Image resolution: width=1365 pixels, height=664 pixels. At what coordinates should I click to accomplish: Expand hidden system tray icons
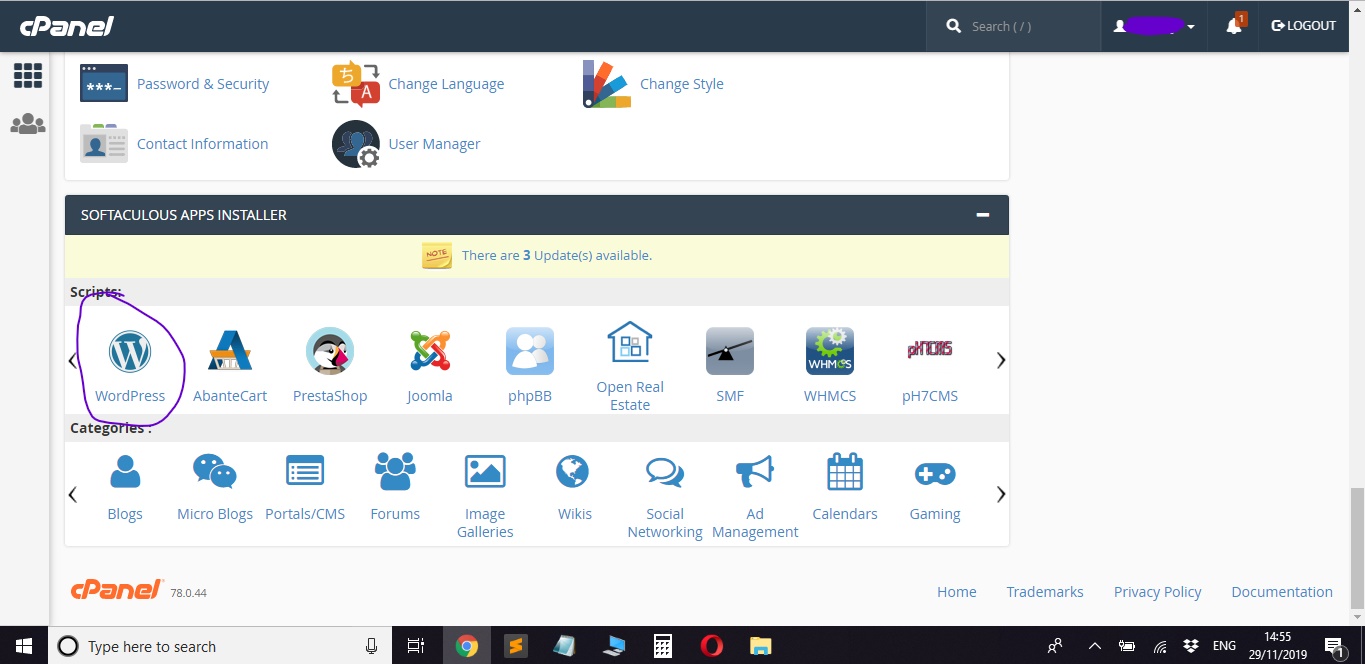1094,646
